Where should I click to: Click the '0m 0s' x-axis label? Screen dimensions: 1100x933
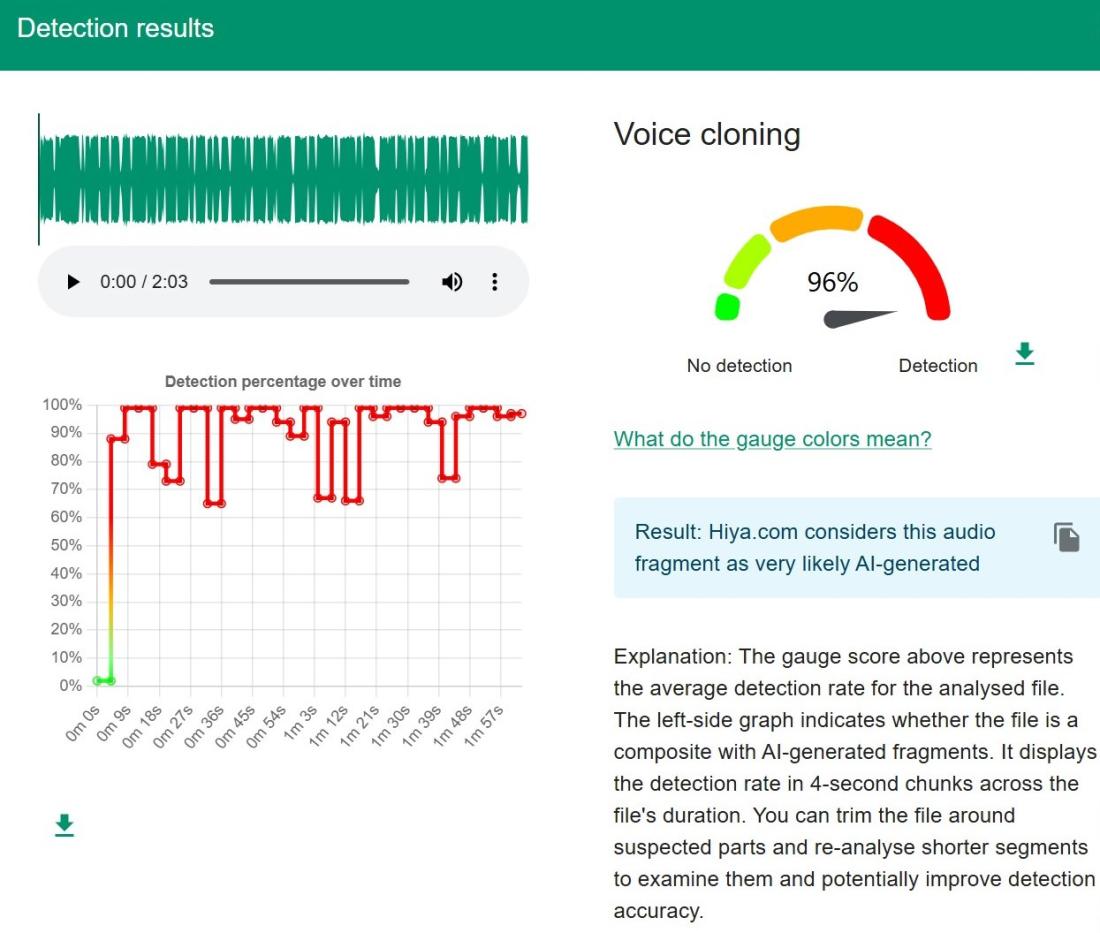point(83,723)
